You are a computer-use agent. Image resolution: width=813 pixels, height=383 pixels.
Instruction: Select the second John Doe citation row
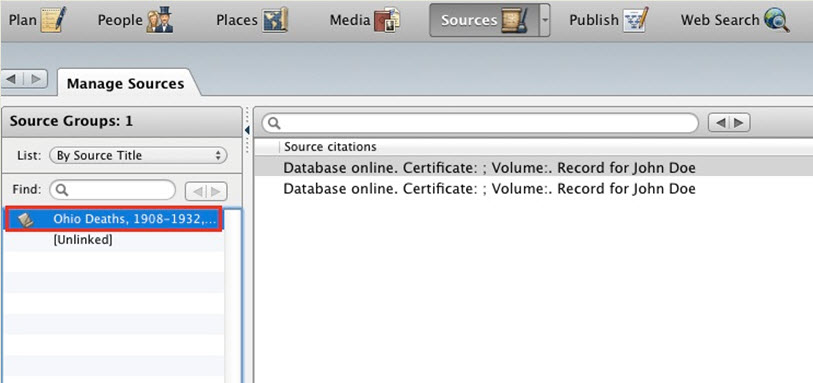click(x=534, y=189)
